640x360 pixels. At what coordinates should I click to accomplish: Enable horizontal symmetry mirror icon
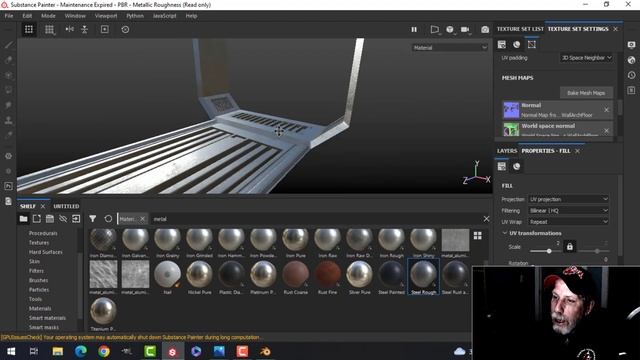(70, 29)
